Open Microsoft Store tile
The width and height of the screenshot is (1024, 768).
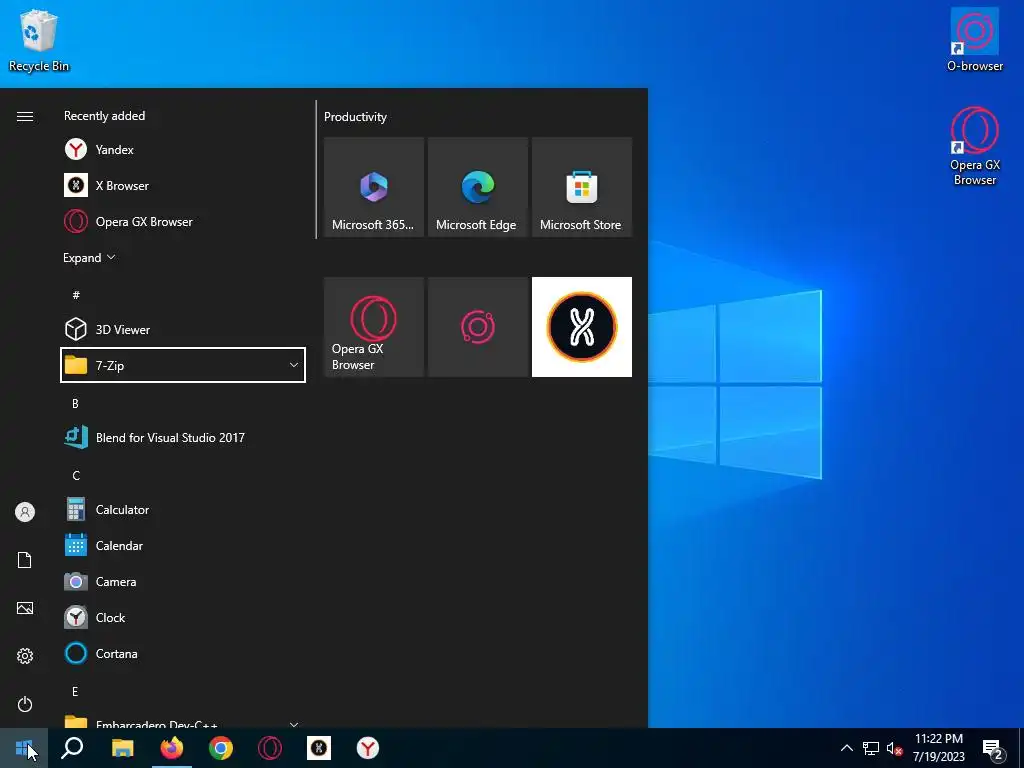coord(582,187)
